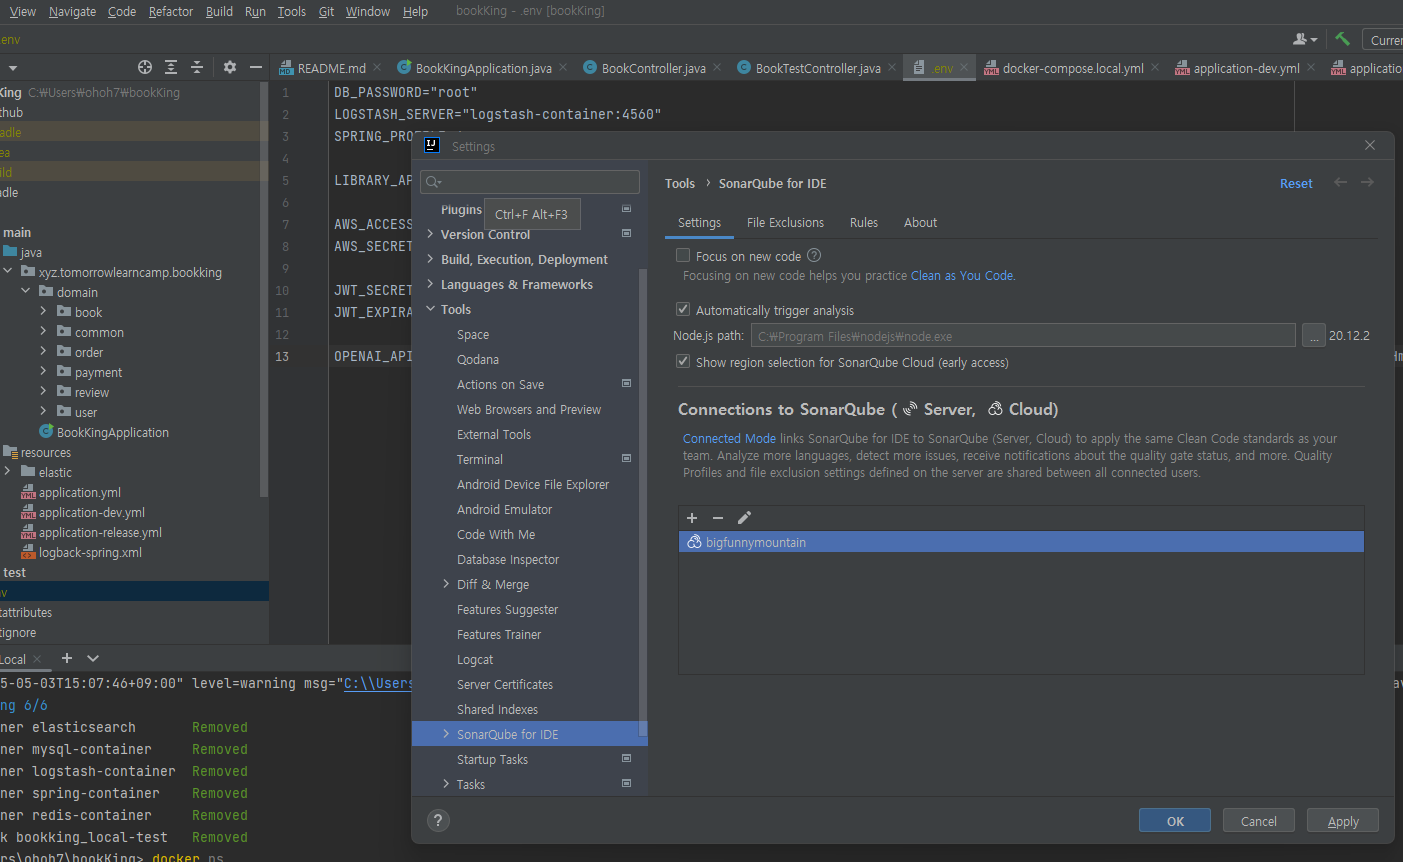Select bigfunnymountain connection row
Viewport: 1403px width, 862px height.
click(x=1021, y=542)
